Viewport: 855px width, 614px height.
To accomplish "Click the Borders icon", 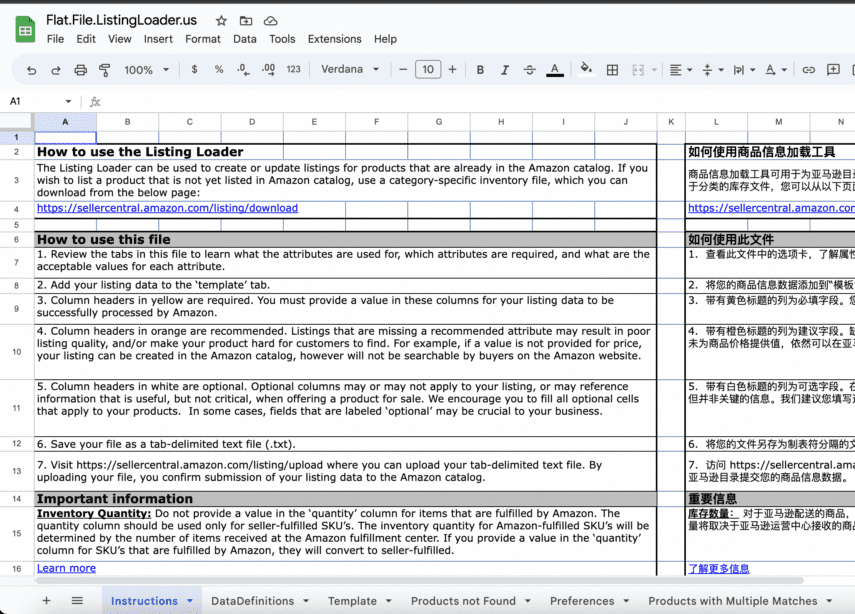I will coord(612,70).
